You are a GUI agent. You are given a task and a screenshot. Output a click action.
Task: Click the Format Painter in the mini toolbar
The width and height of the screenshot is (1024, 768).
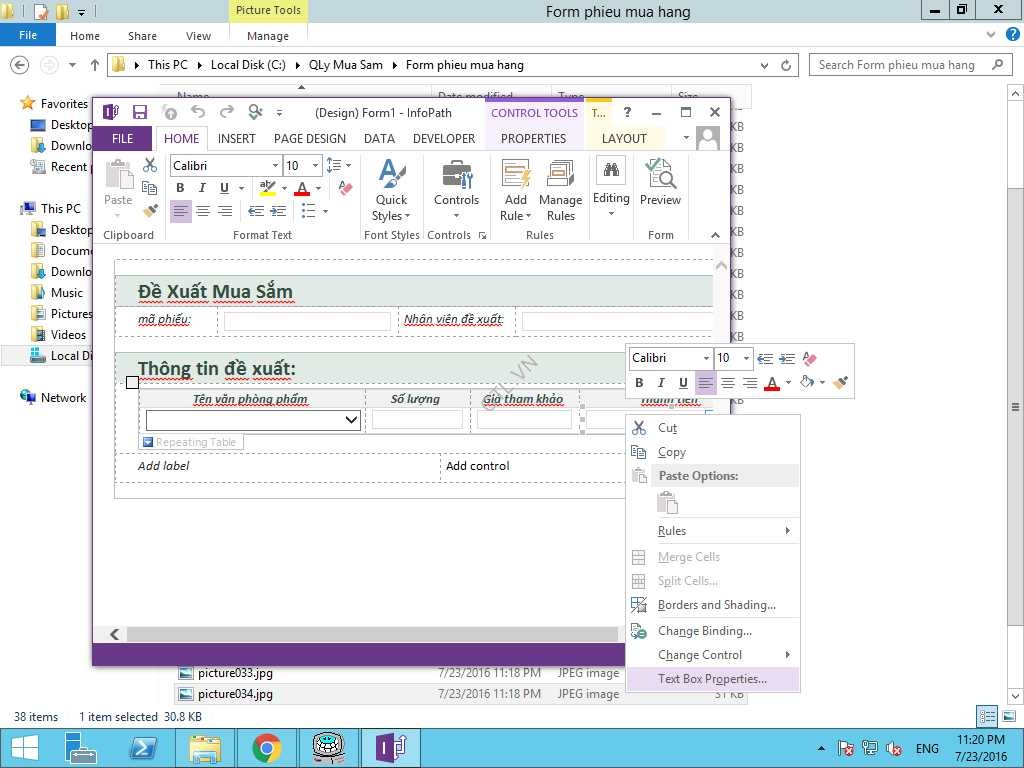(x=840, y=383)
